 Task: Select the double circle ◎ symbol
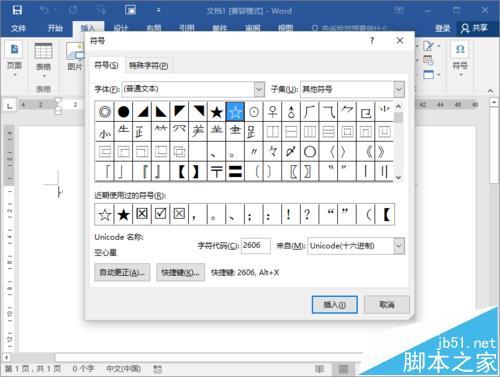tap(105, 112)
